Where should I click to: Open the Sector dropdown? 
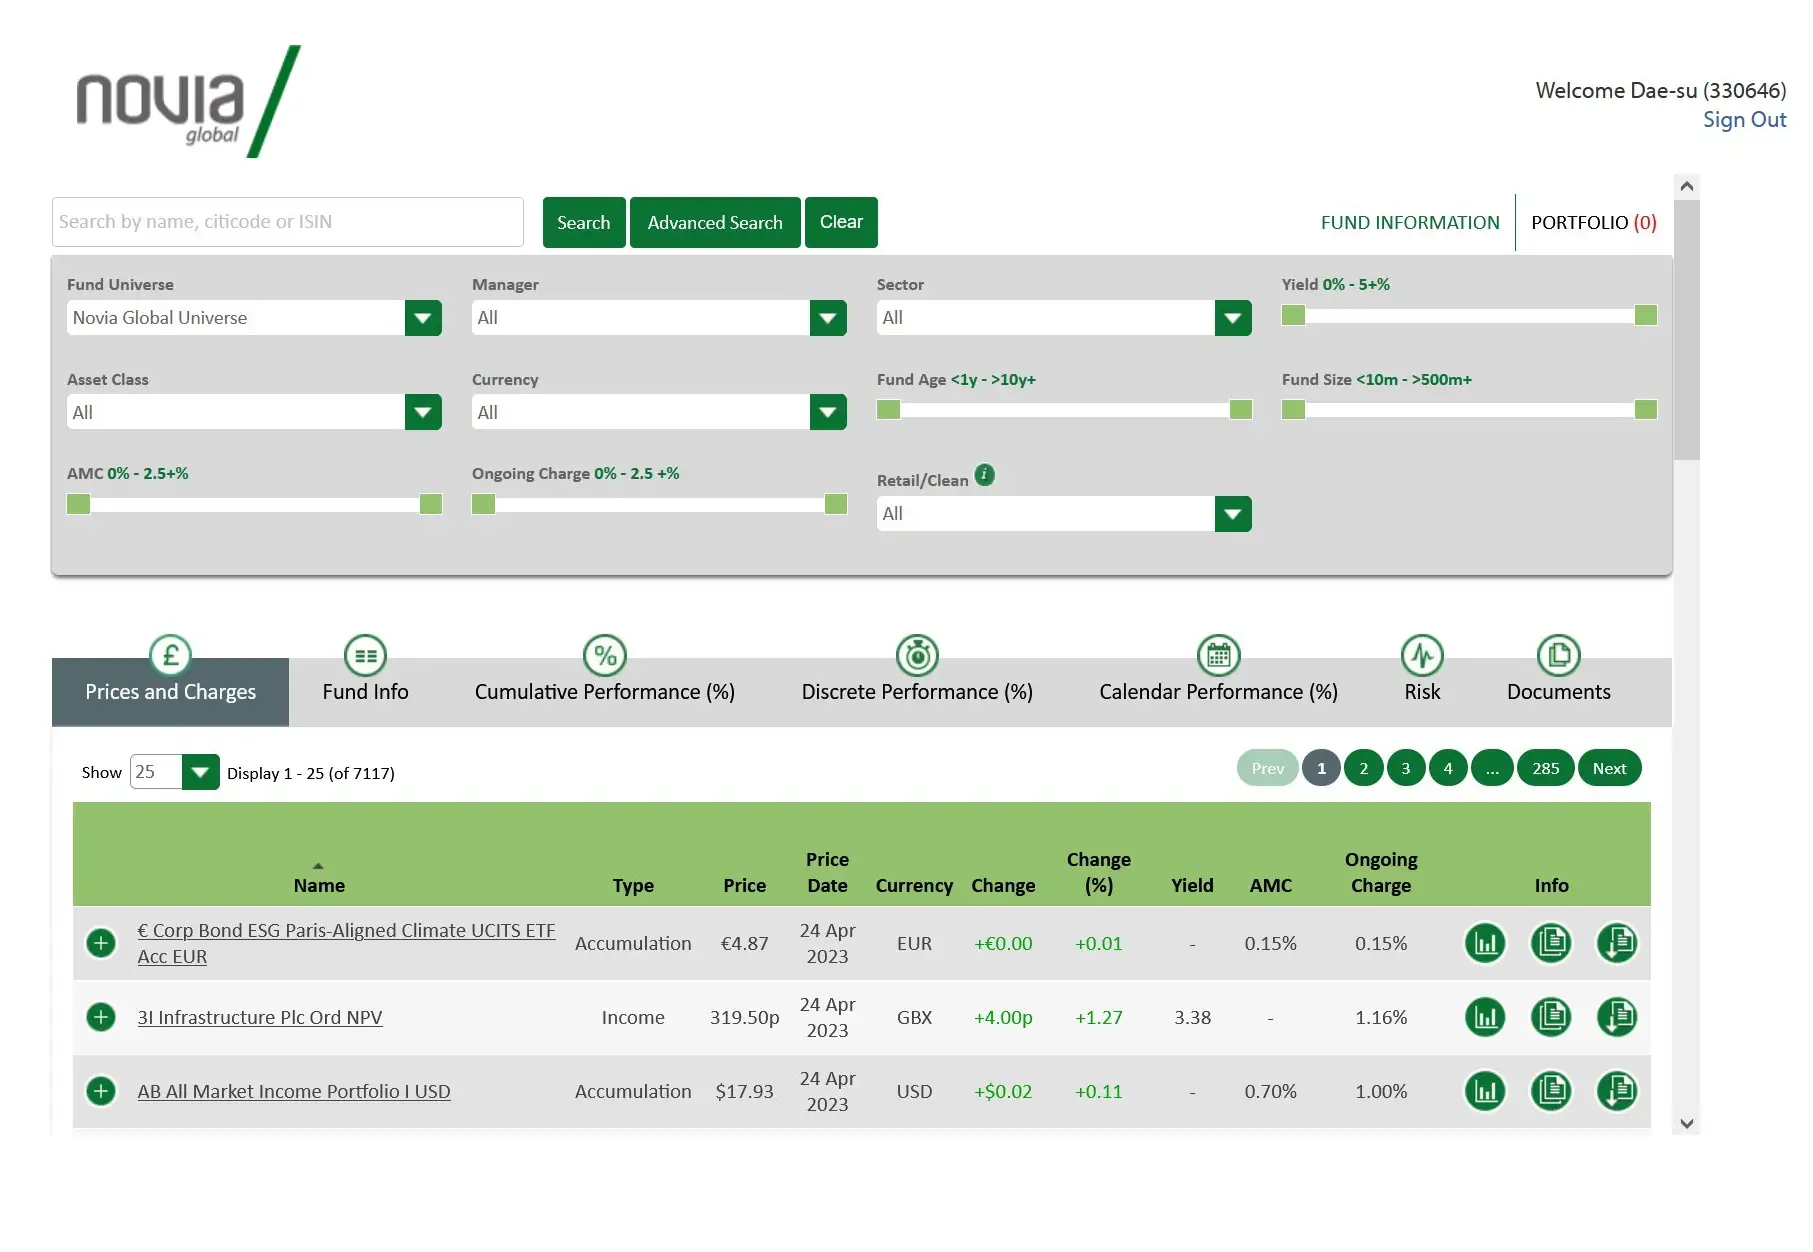pos(1233,318)
